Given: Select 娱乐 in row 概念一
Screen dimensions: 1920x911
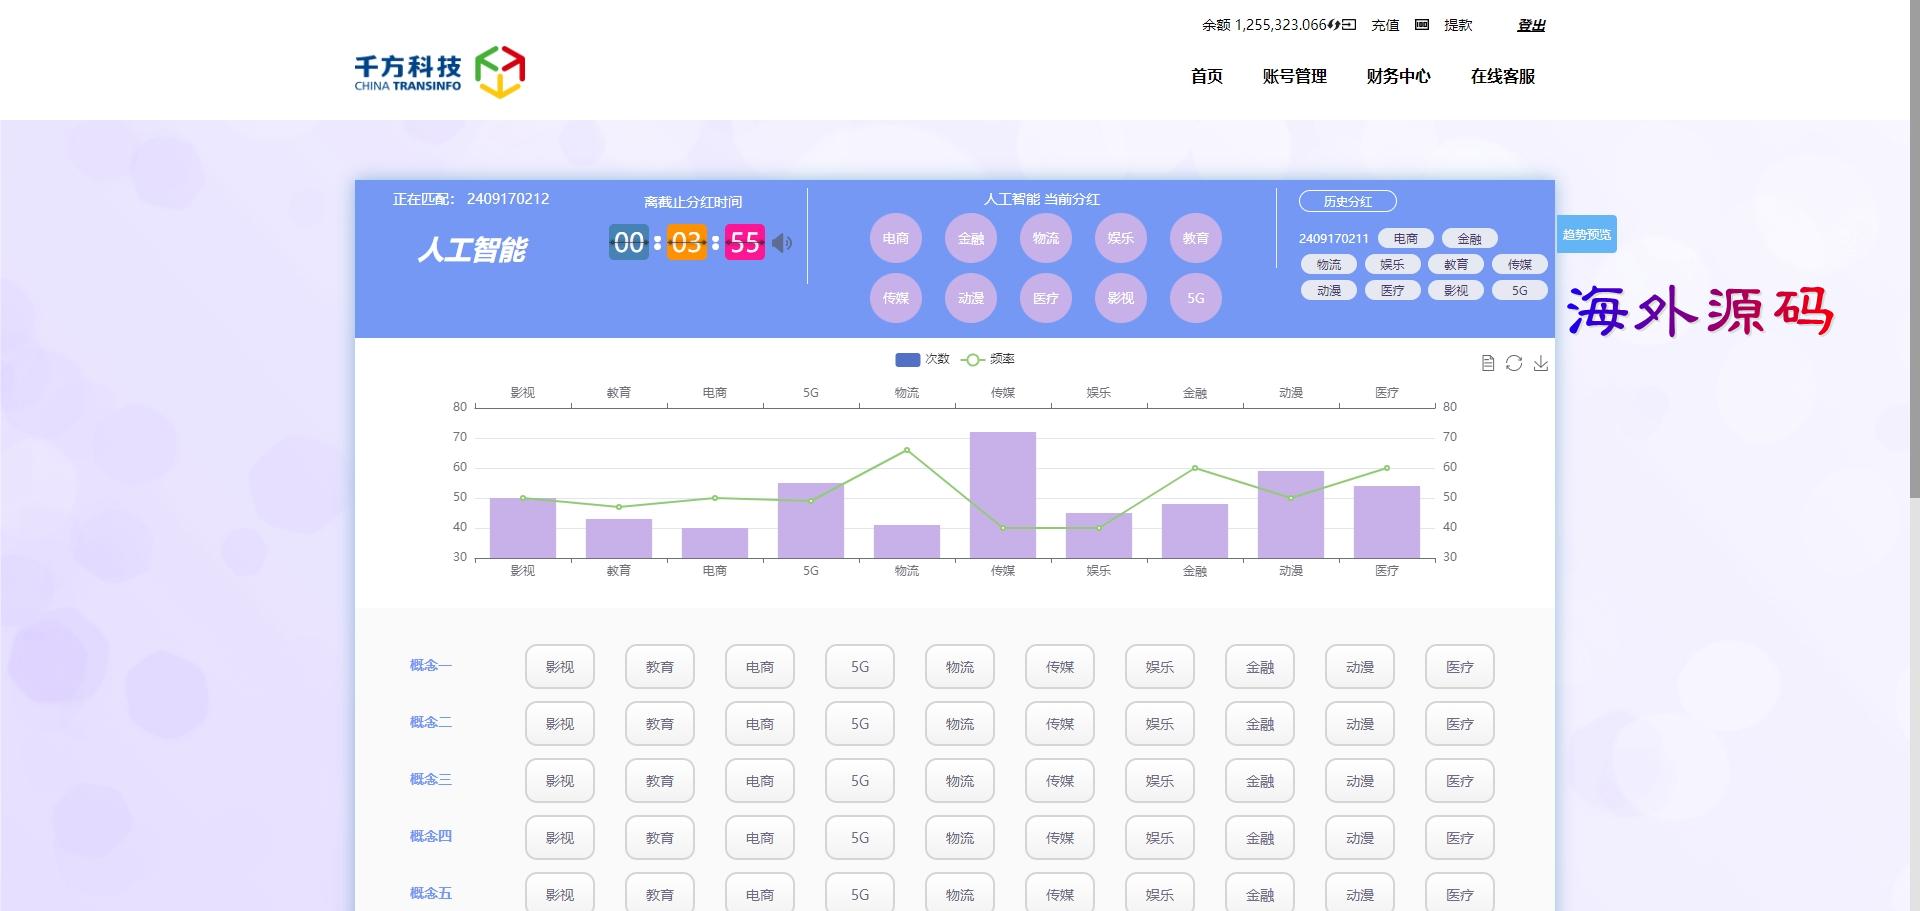Looking at the screenshot, I should coord(1160,667).
